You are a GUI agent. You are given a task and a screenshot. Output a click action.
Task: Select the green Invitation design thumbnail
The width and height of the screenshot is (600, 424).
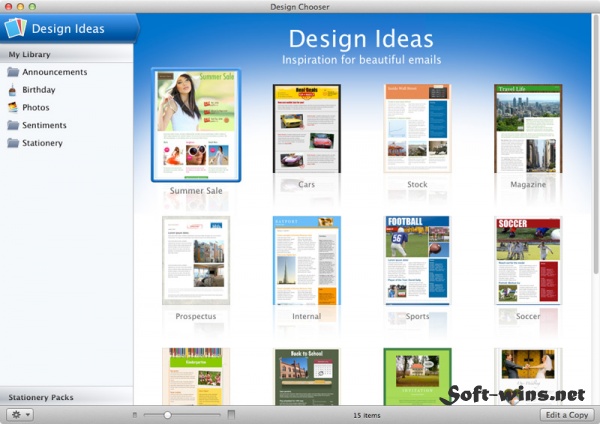(x=417, y=376)
